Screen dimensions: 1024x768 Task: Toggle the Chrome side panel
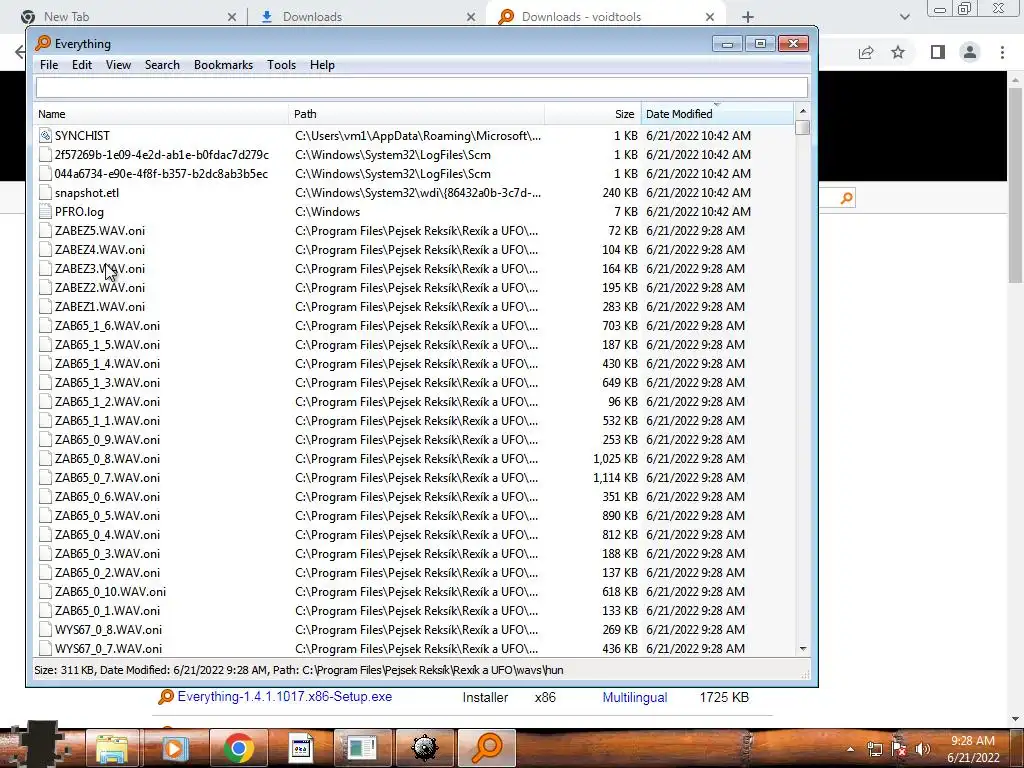pos(938,52)
